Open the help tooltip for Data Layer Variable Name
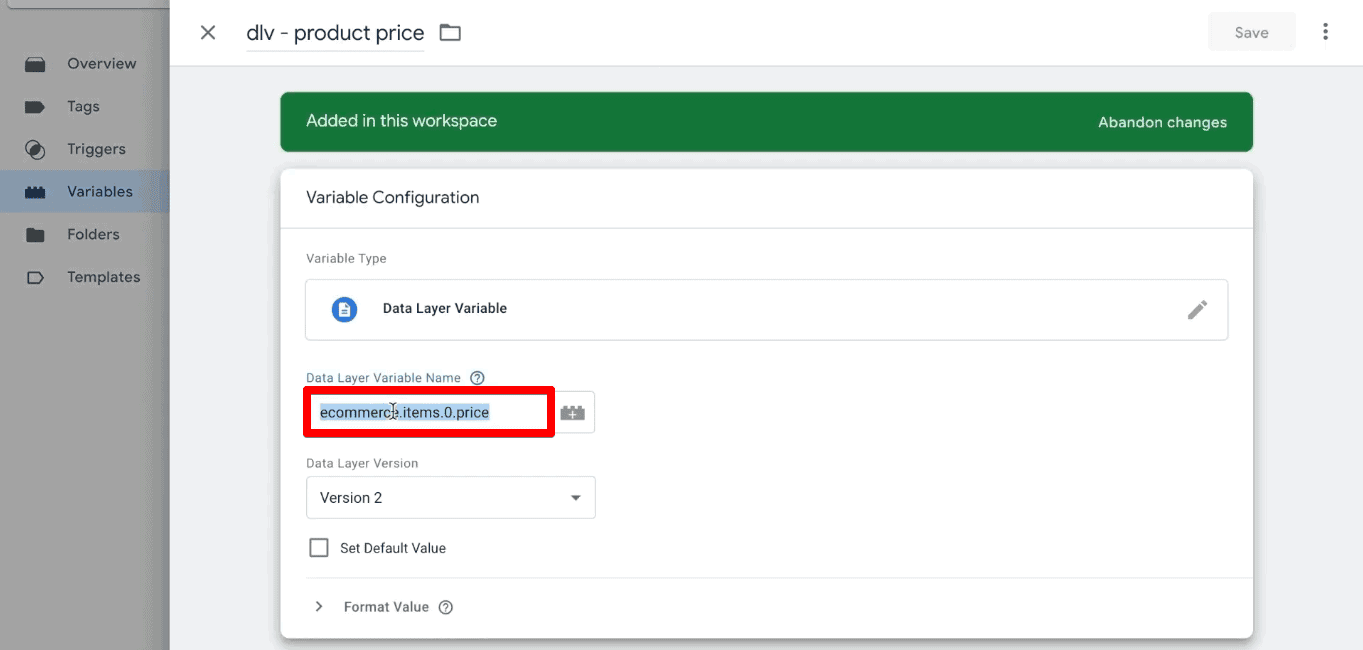This screenshot has height=650, width=1363. [x=477, y=377]
